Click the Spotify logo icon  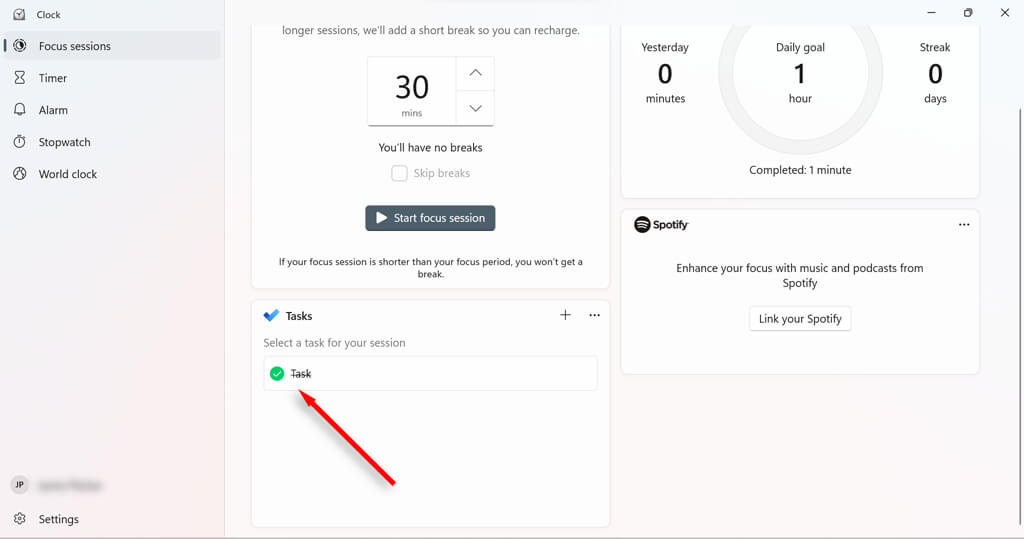[x=642, y=225]
